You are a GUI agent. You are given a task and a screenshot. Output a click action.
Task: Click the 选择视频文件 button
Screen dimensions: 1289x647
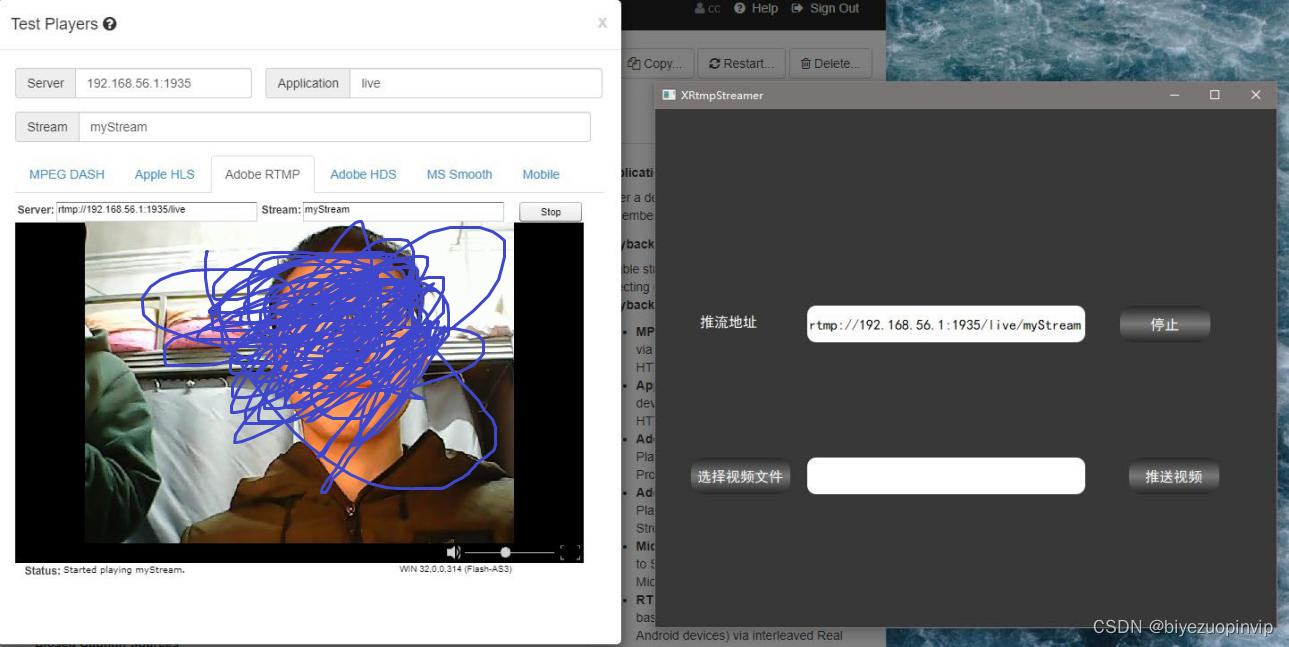tap(740, 476)
